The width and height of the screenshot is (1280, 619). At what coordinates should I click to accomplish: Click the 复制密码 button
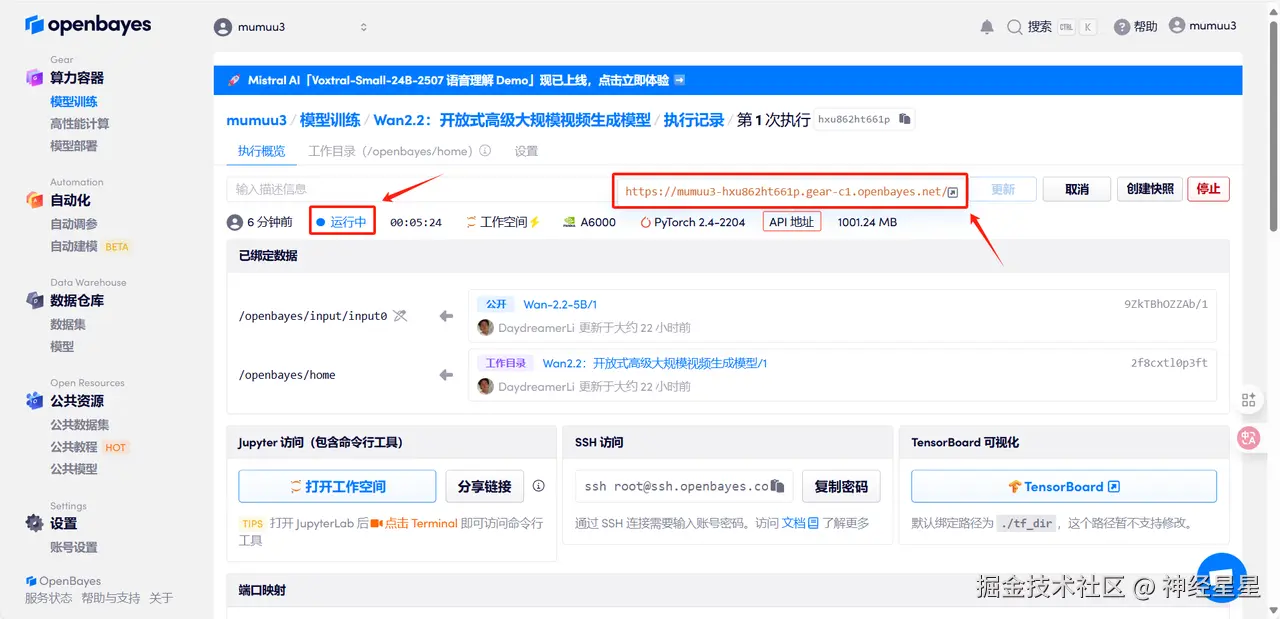841,486
